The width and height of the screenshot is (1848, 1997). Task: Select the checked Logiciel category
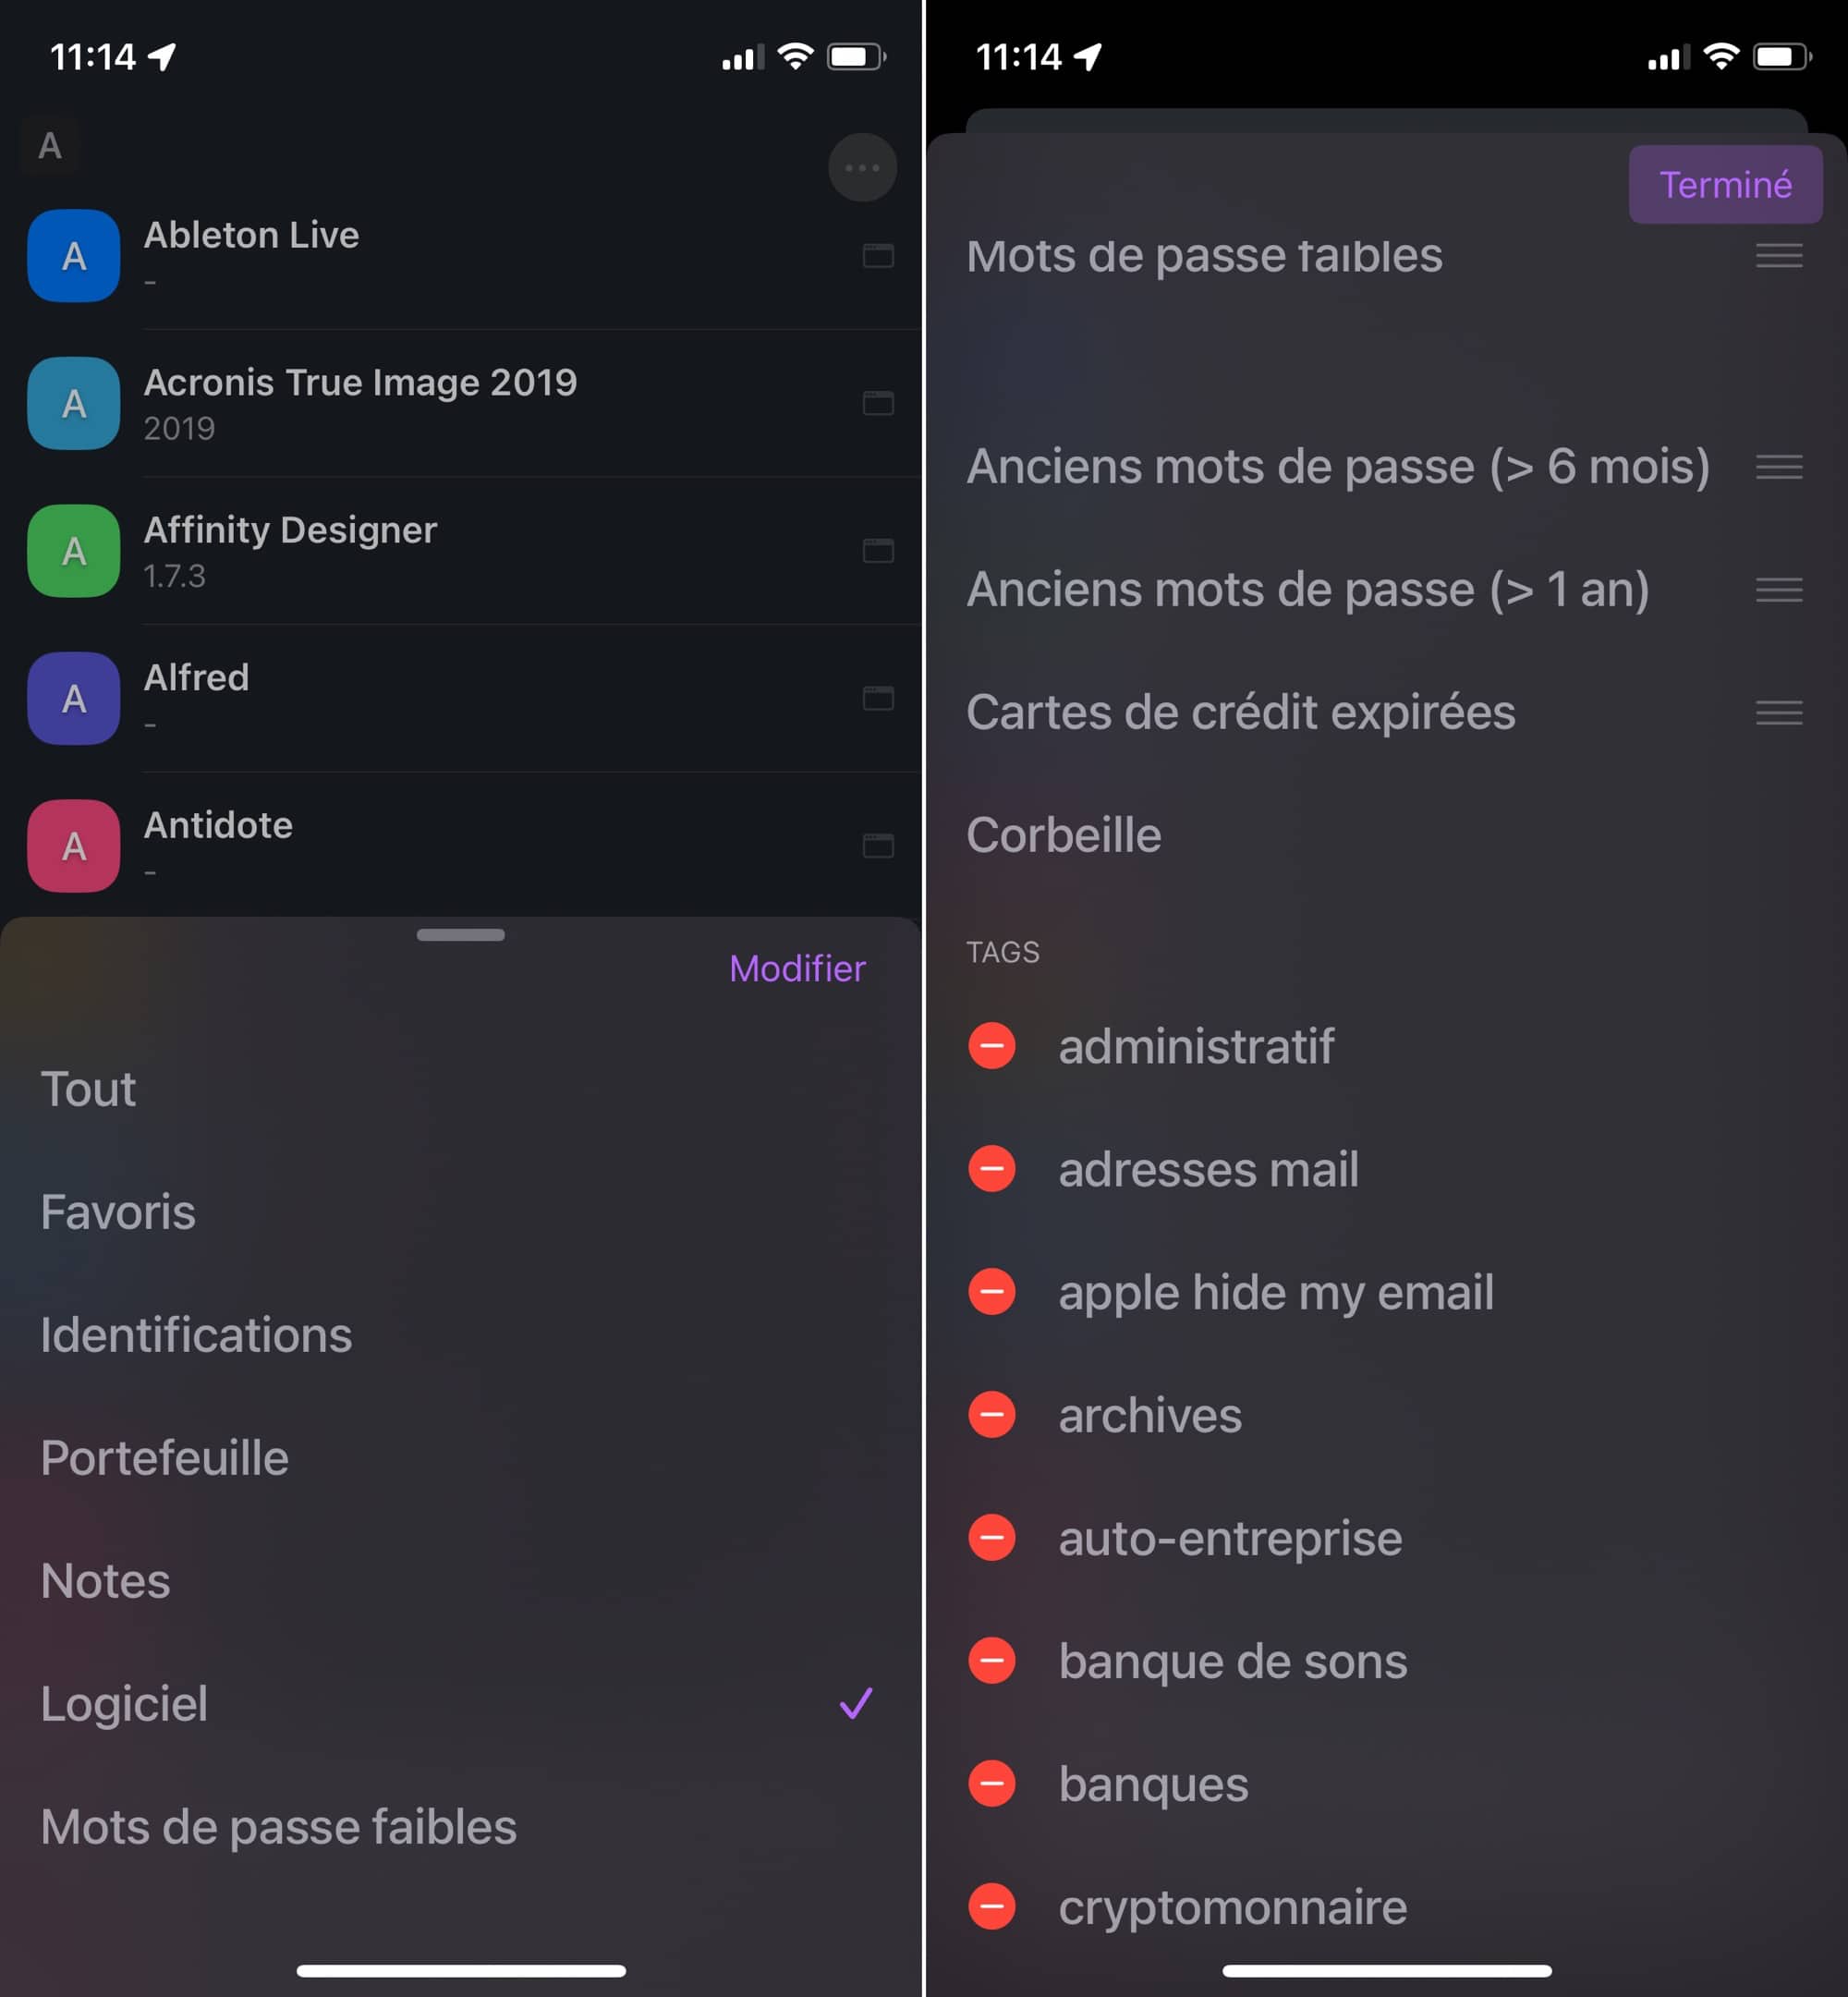460,1704
